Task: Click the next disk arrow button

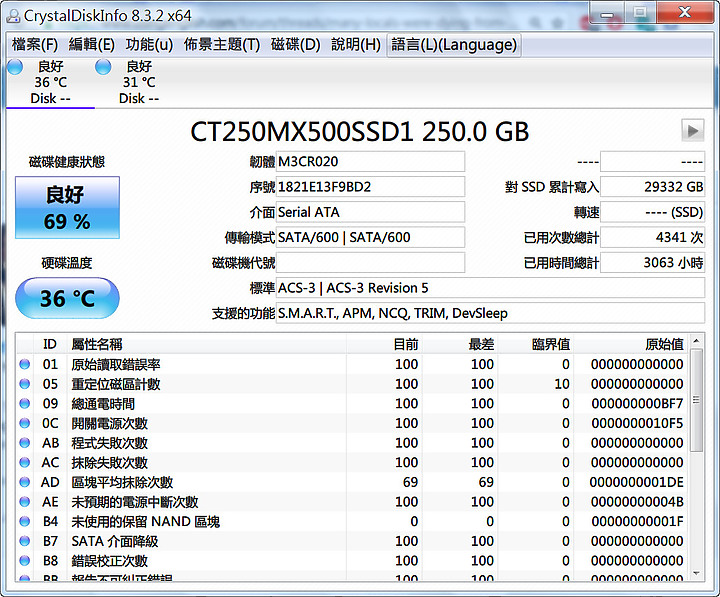Action: pyautogui.click(x=692, y=131)
